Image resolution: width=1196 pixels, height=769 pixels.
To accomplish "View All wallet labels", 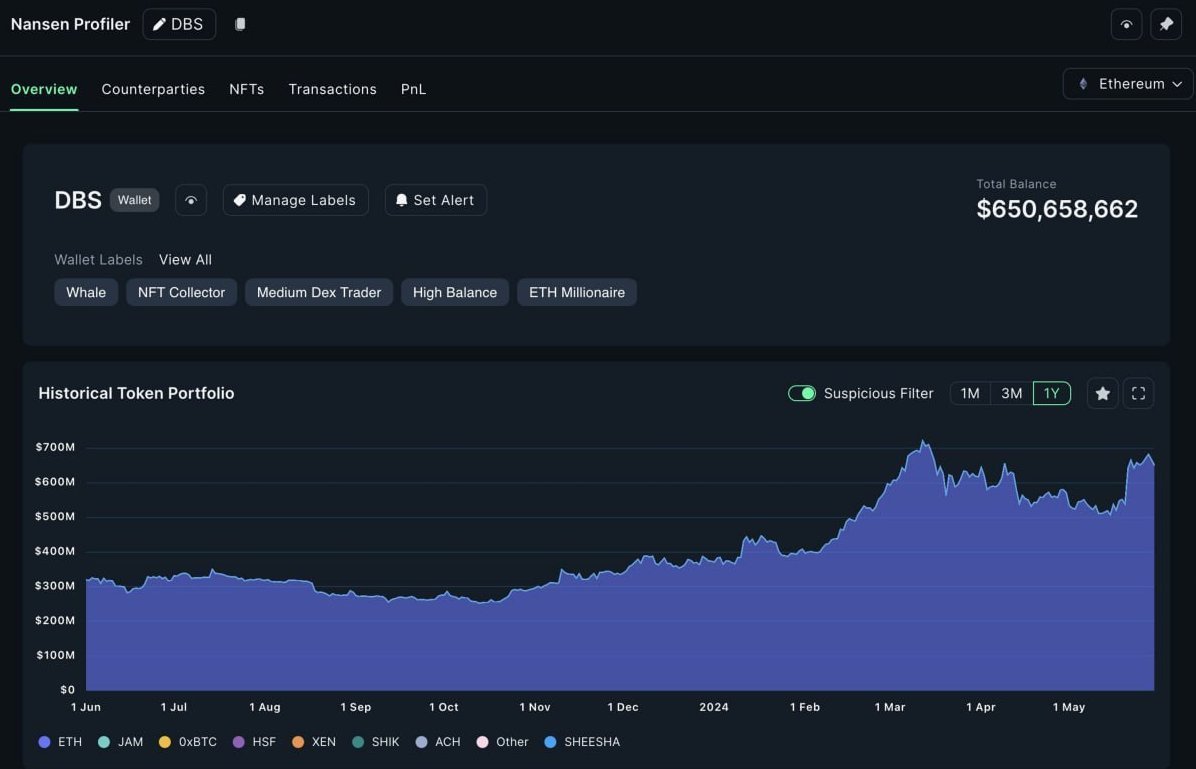I will 185,259.
